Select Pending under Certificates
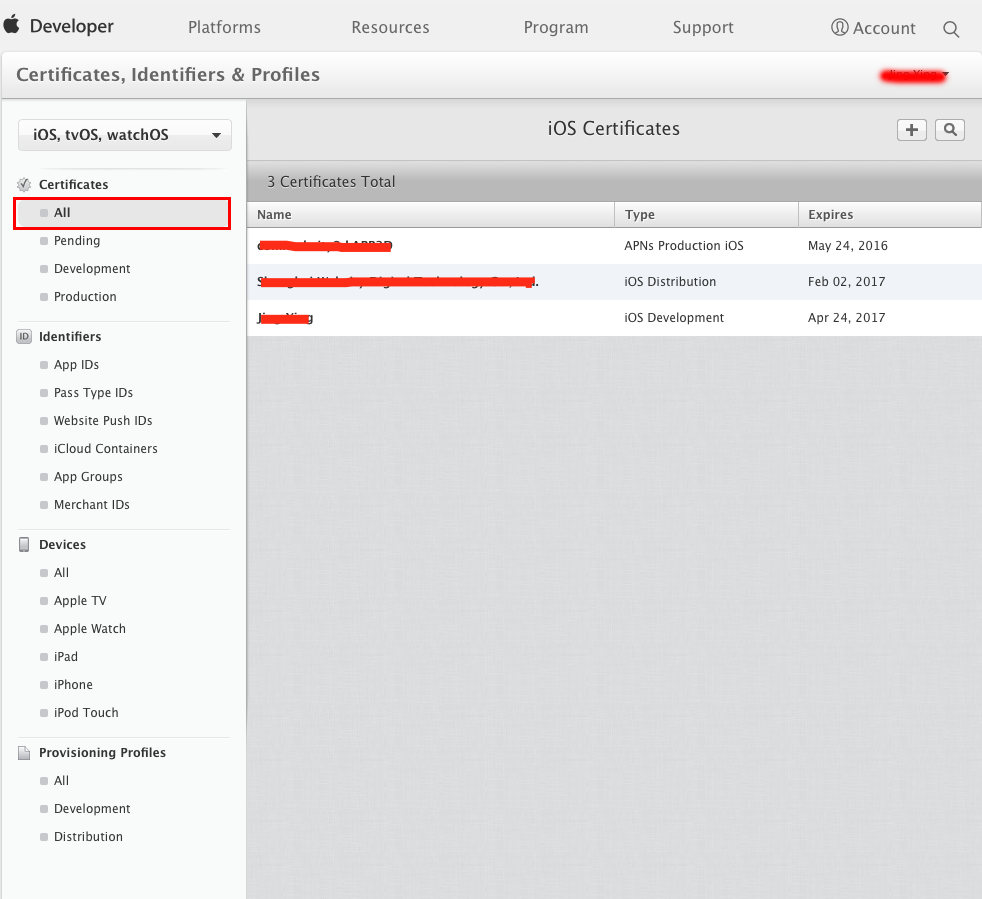This screenshot has height=899, width=982. (x=77, y=241)
